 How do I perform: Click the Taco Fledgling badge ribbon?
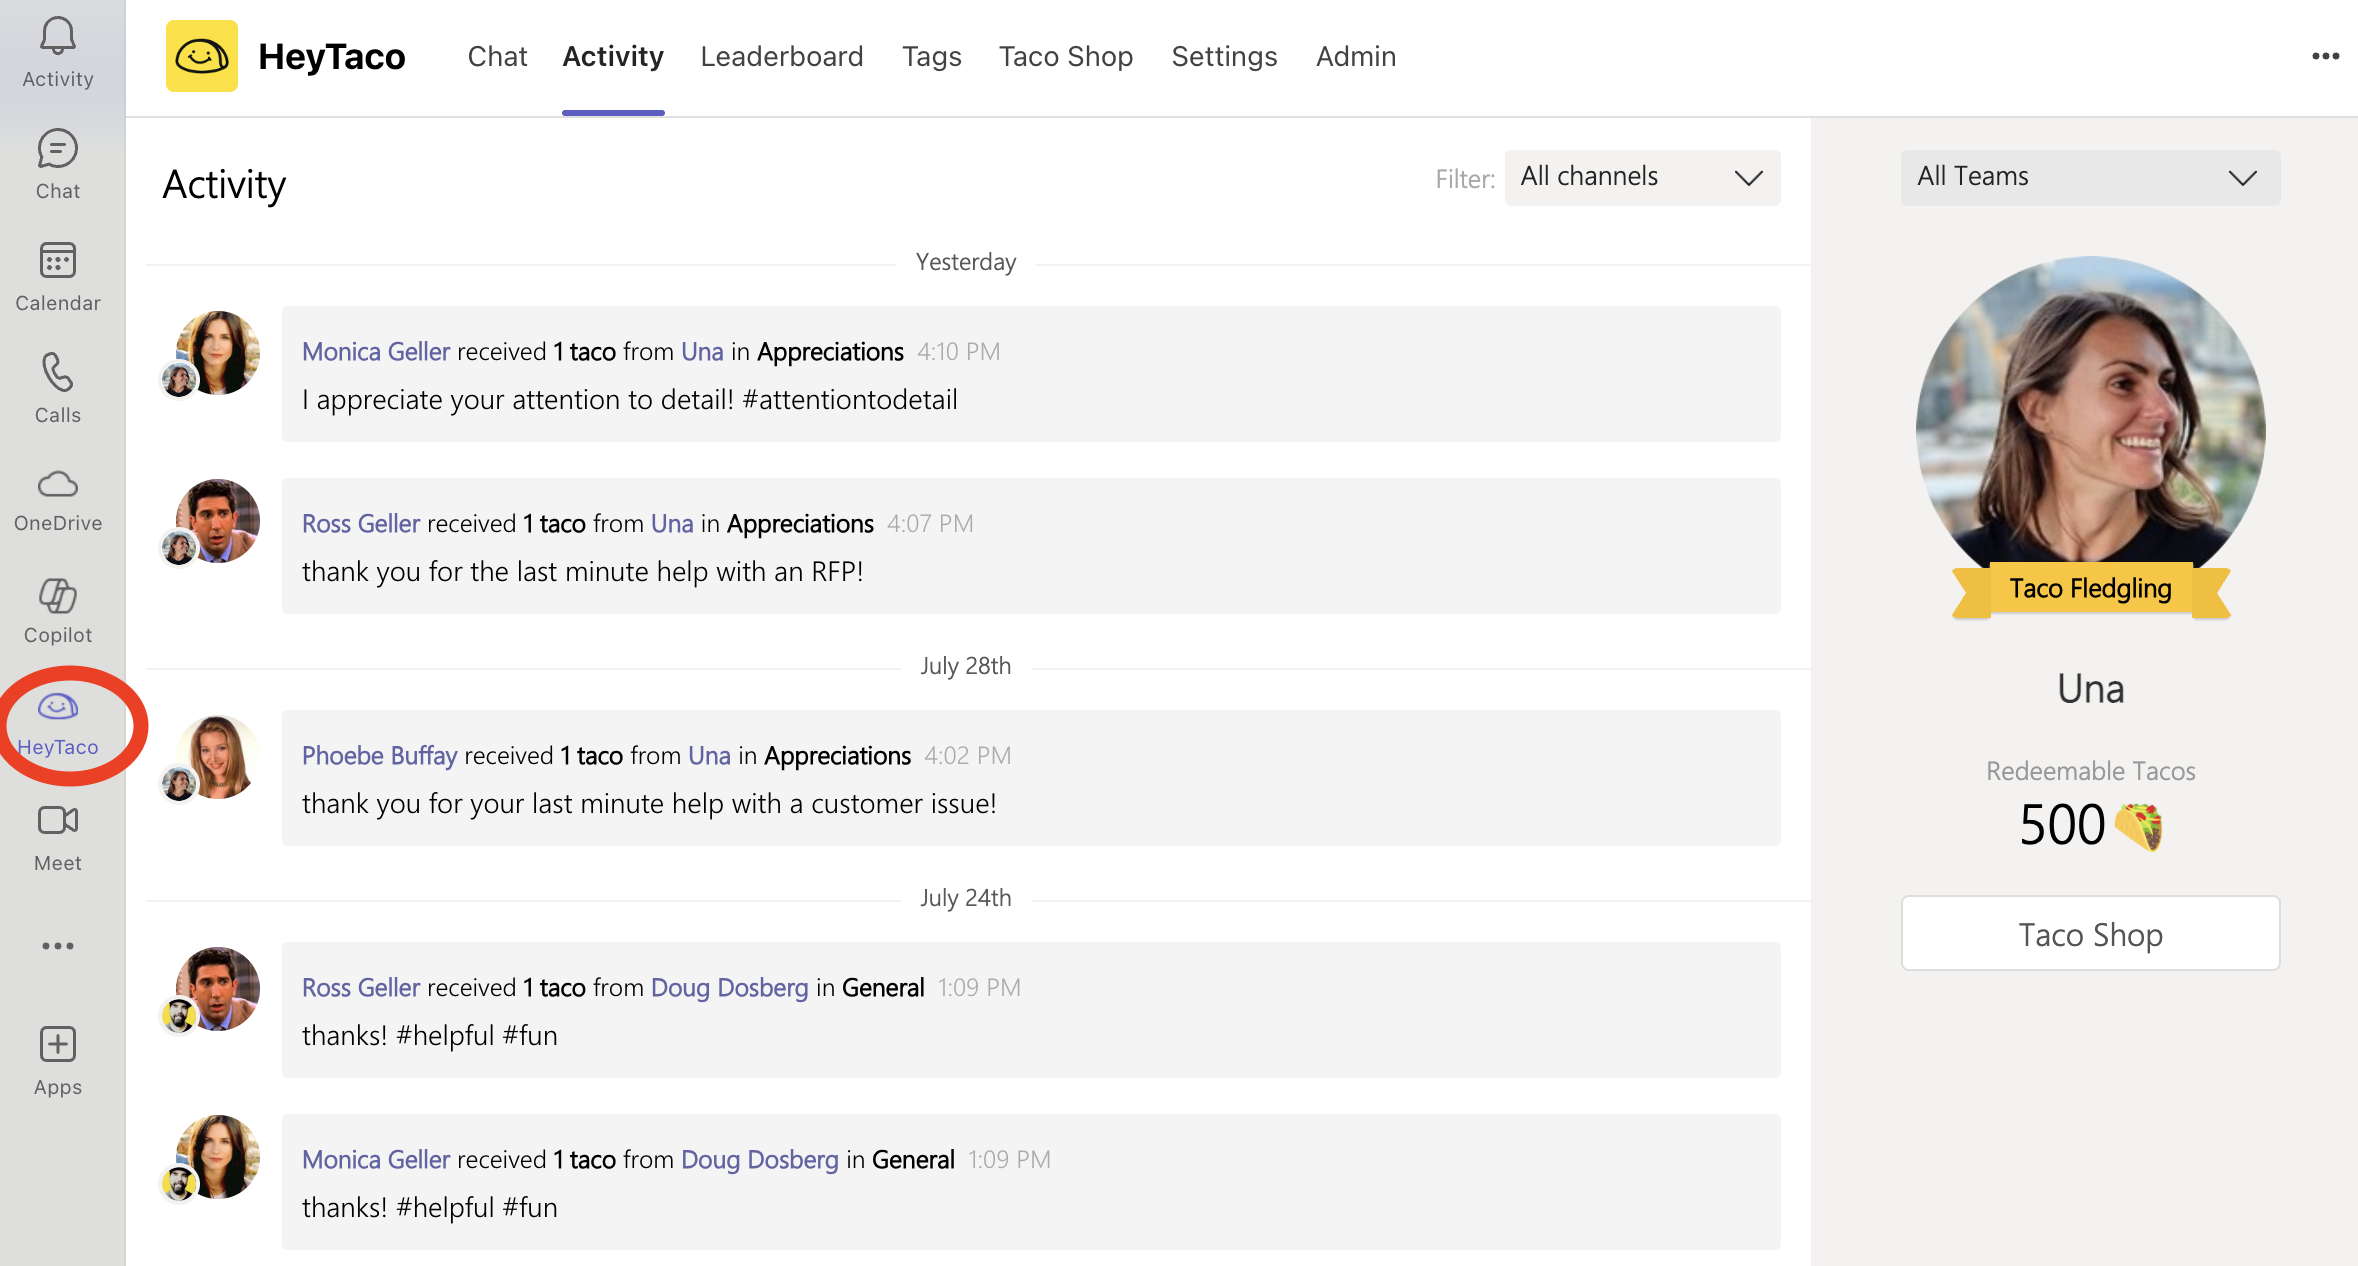(2090, 589)
